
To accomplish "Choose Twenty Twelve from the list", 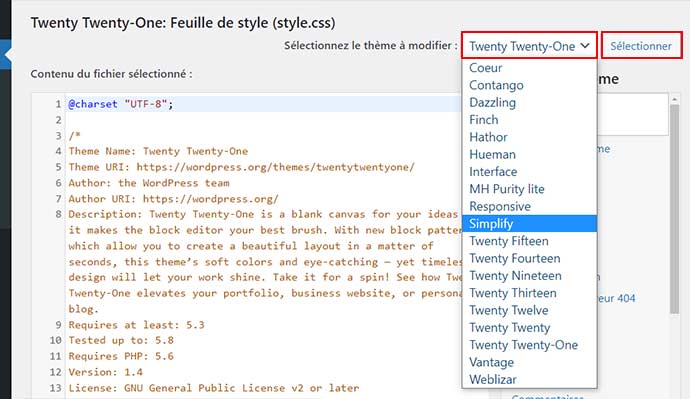I will coord(529,310).
